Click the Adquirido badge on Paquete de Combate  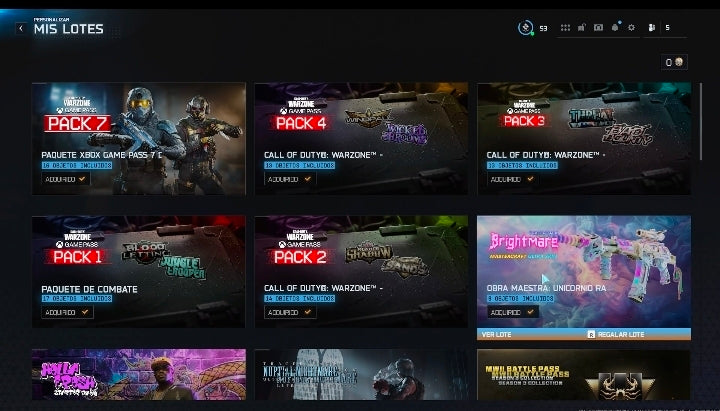click(x=67, y=312)
